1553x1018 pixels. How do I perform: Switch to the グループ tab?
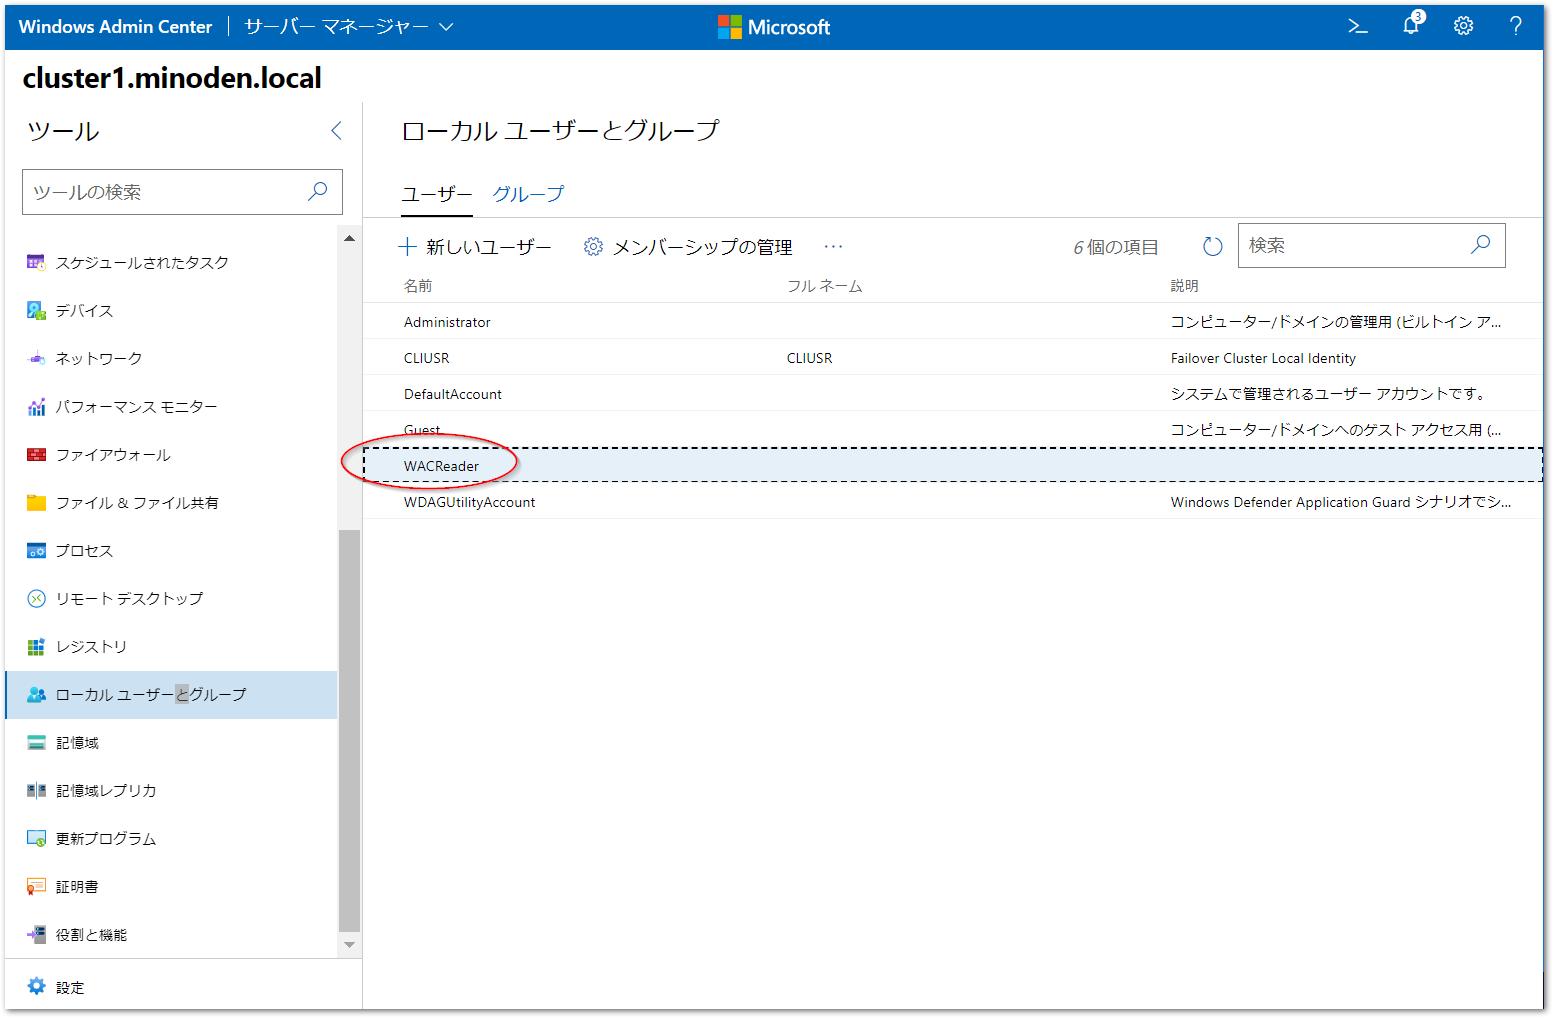tap(527, 194)
